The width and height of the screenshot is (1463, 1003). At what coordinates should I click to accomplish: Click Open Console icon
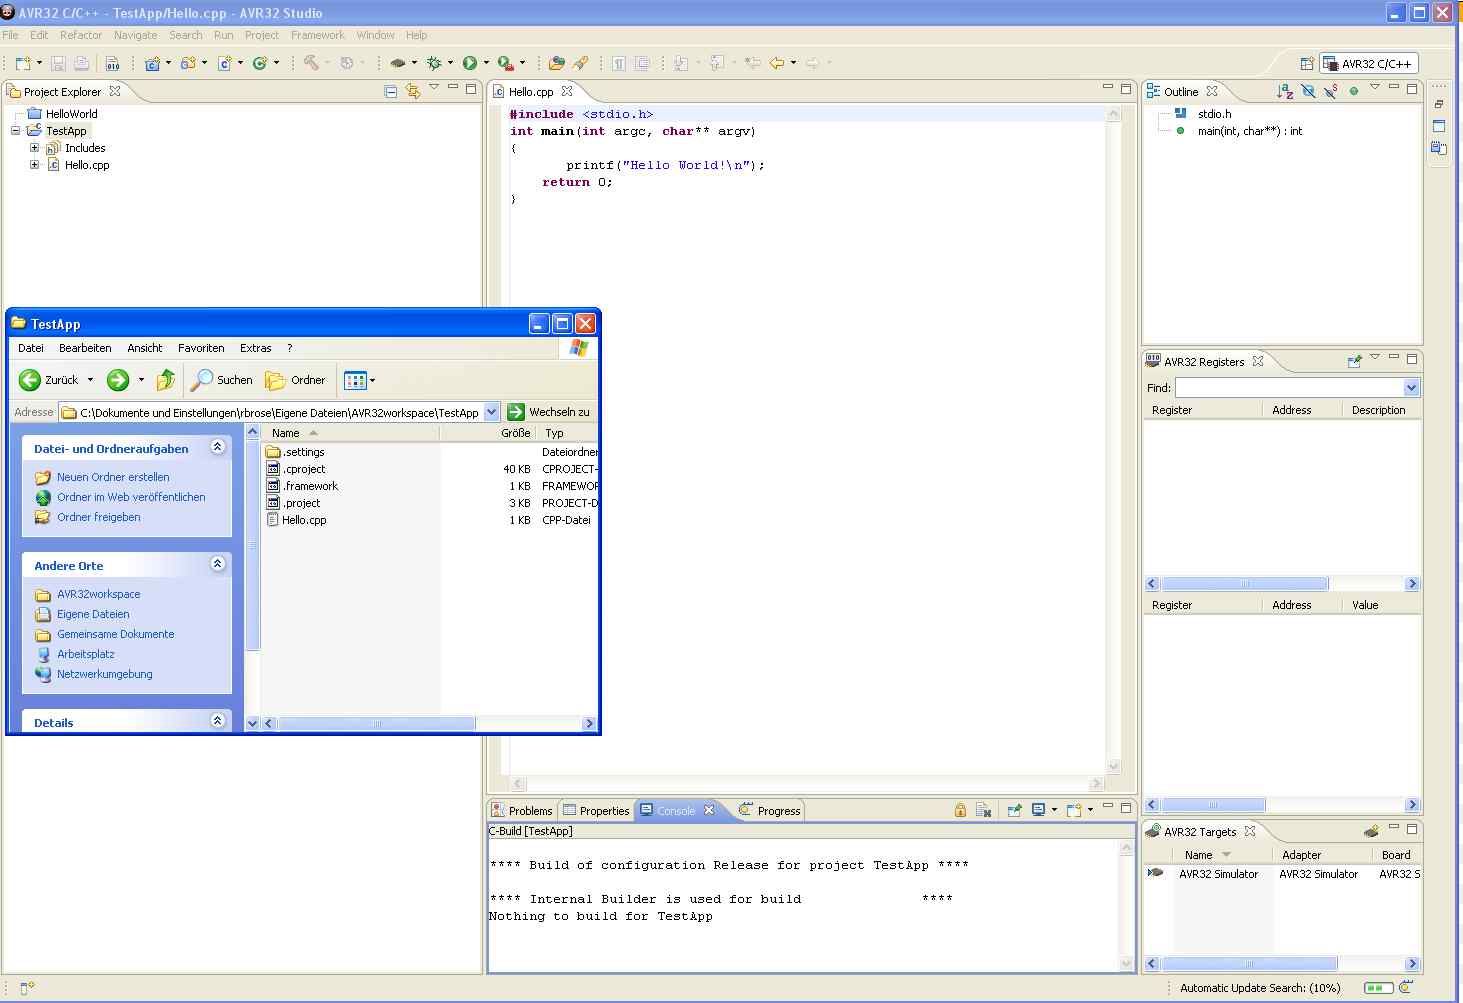1074,810
